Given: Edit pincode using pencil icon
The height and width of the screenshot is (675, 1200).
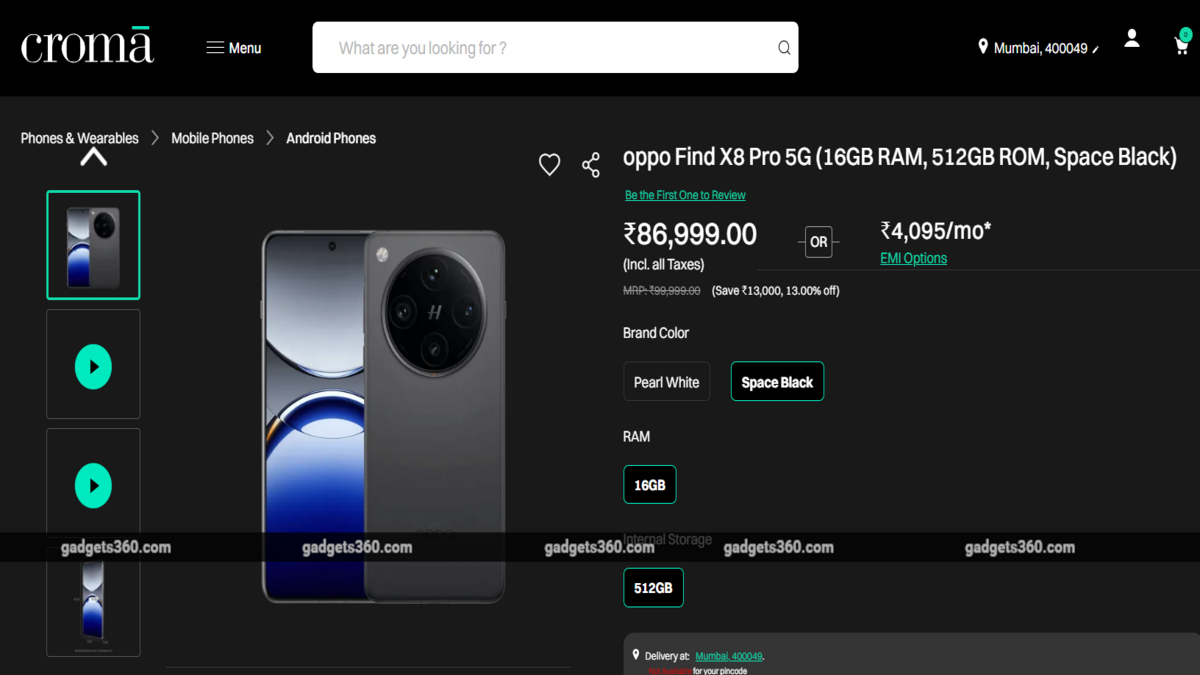Looking at the screenshot, I should pyautogui.click(x=1096, y=50).
